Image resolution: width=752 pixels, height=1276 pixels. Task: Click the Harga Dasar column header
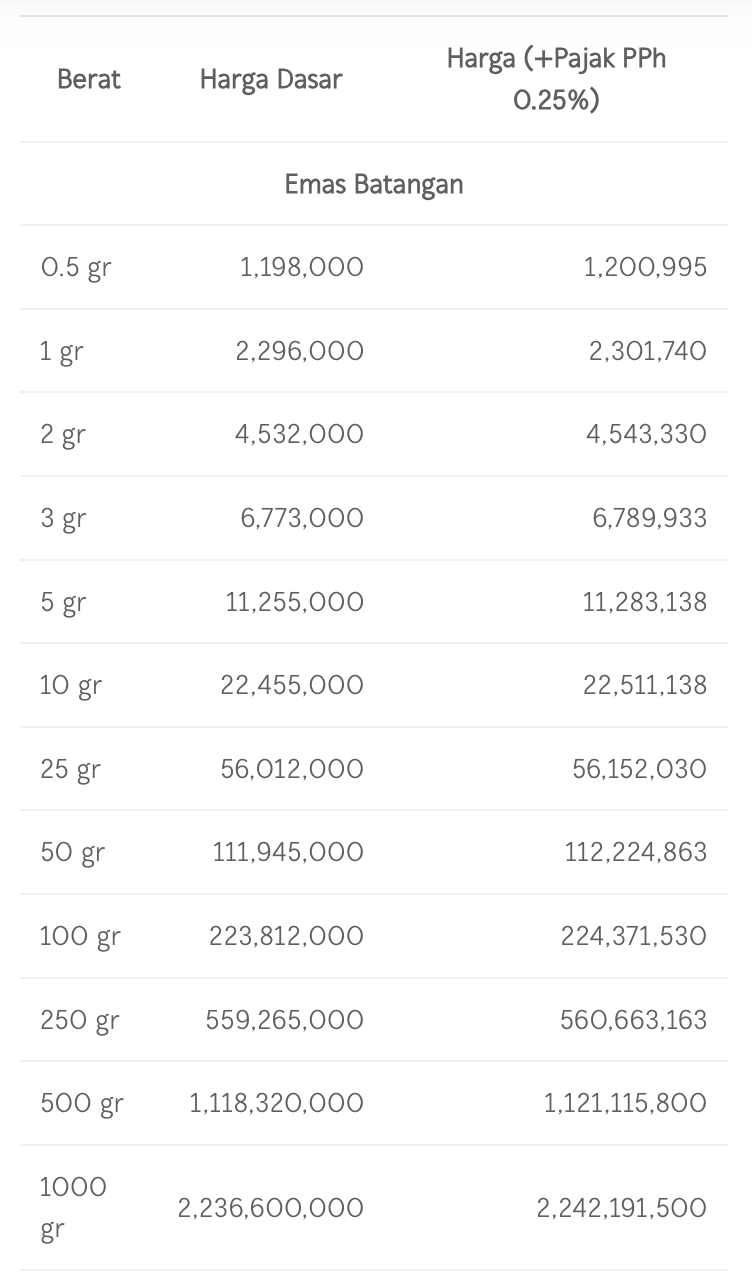tap(270, 79)
